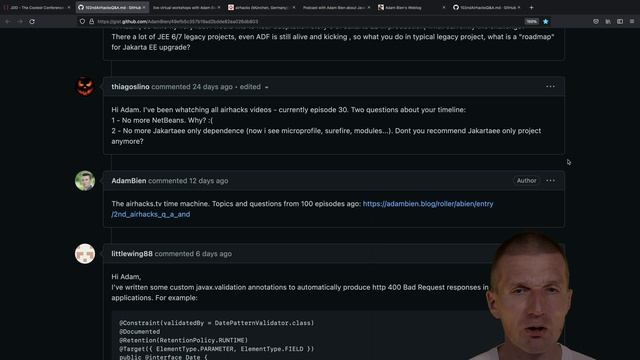Open the Firefox hamburger menu
Screen dimensions: 640x360
click(x=632, y=21)
